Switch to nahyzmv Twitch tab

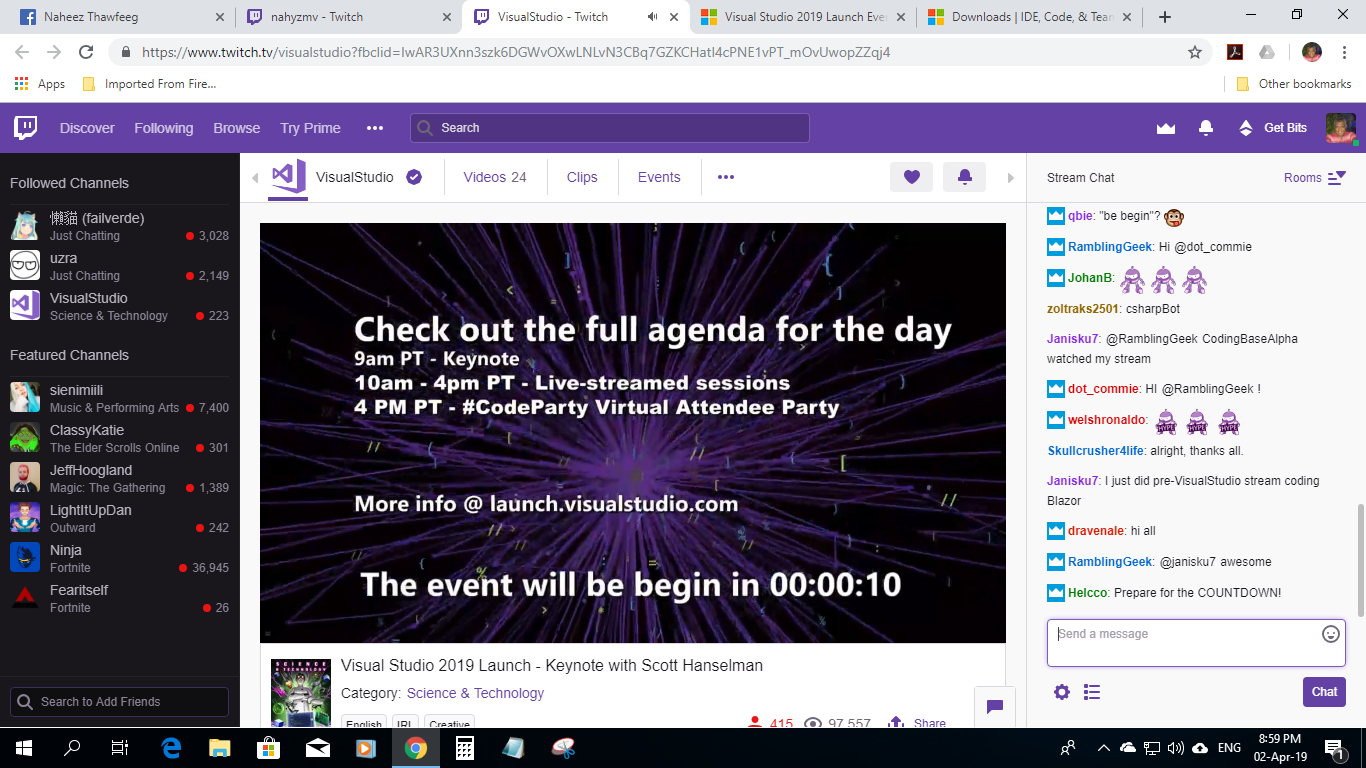346,17
